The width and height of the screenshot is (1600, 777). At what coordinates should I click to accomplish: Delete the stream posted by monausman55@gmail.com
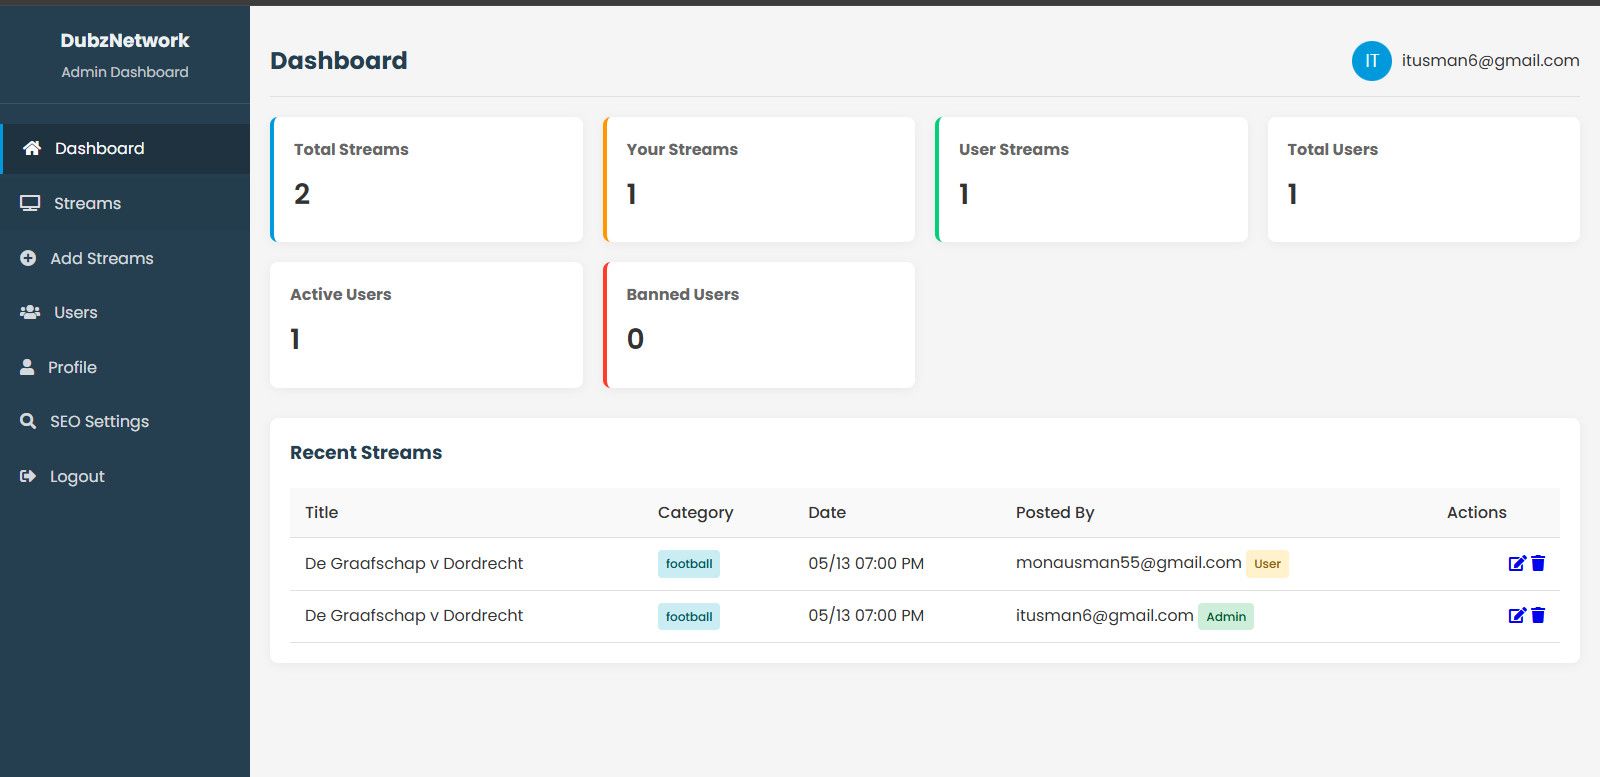pos(1538,563)
